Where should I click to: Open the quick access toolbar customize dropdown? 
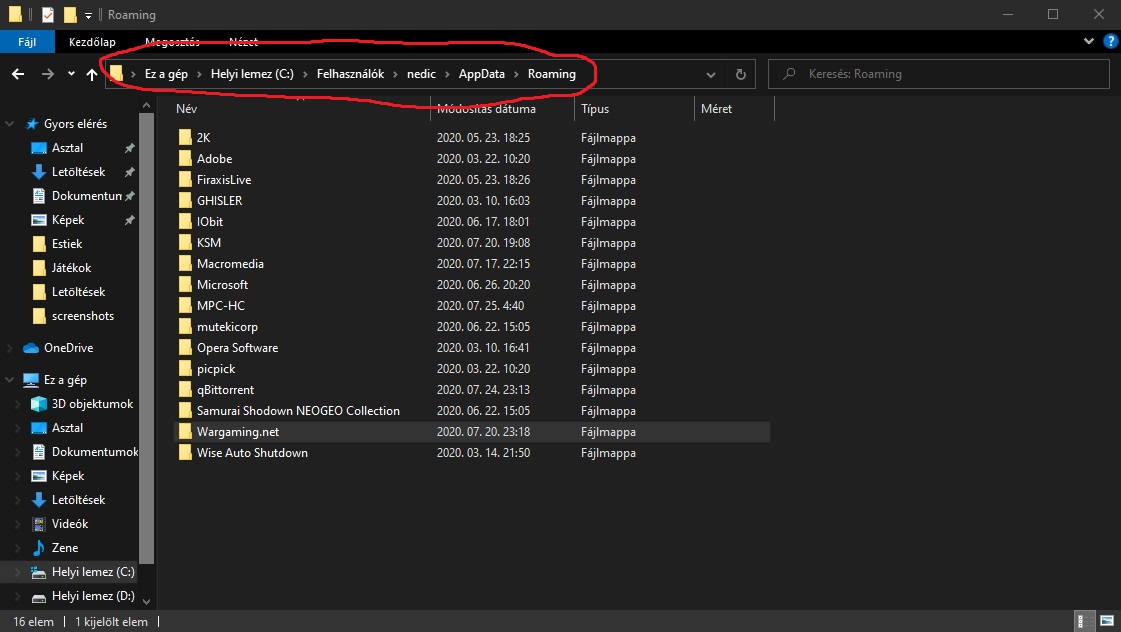(x=88, y=15)
